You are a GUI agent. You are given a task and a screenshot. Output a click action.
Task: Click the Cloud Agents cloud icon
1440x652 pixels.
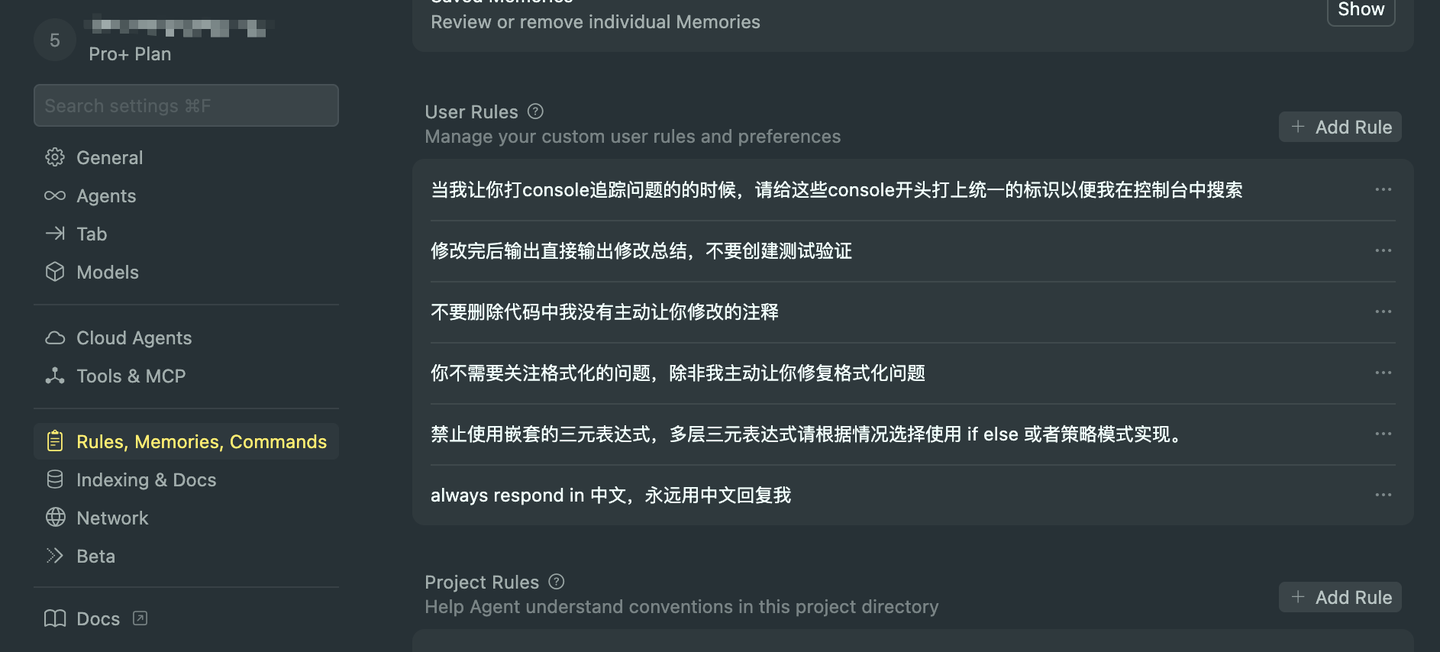pyautogui.click(x=54, y=337)
